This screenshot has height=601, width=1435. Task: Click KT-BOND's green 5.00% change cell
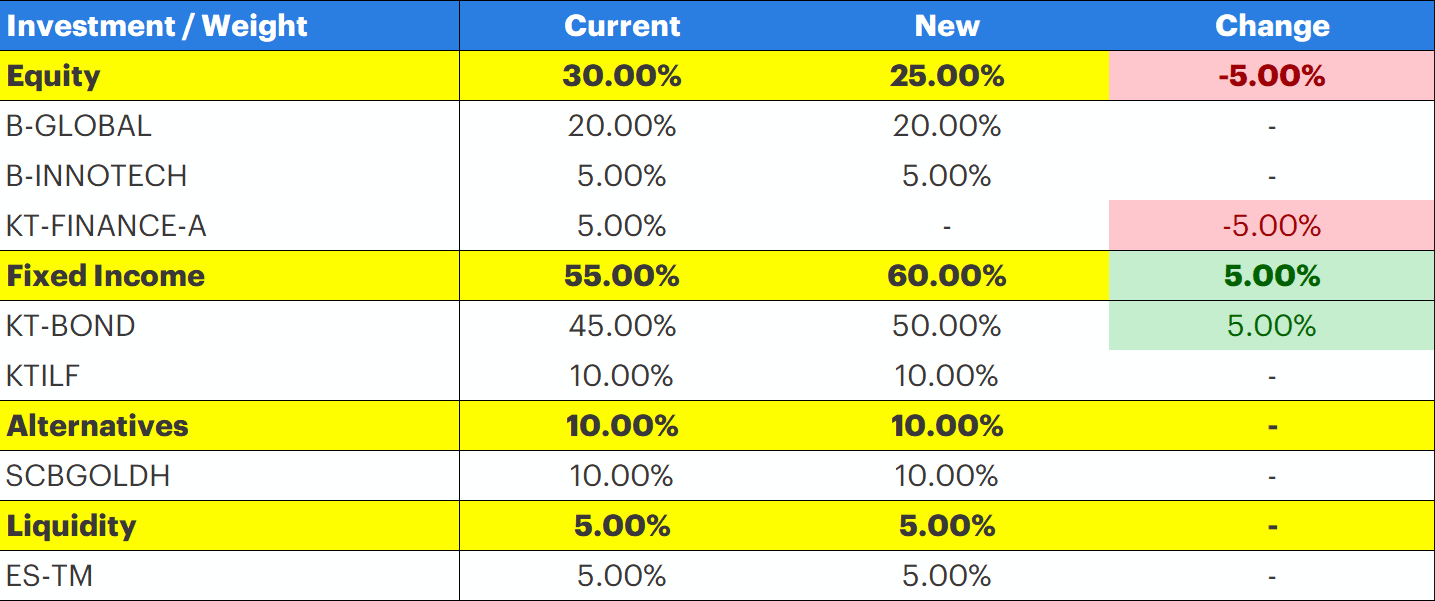click(x=1271, y=326)
